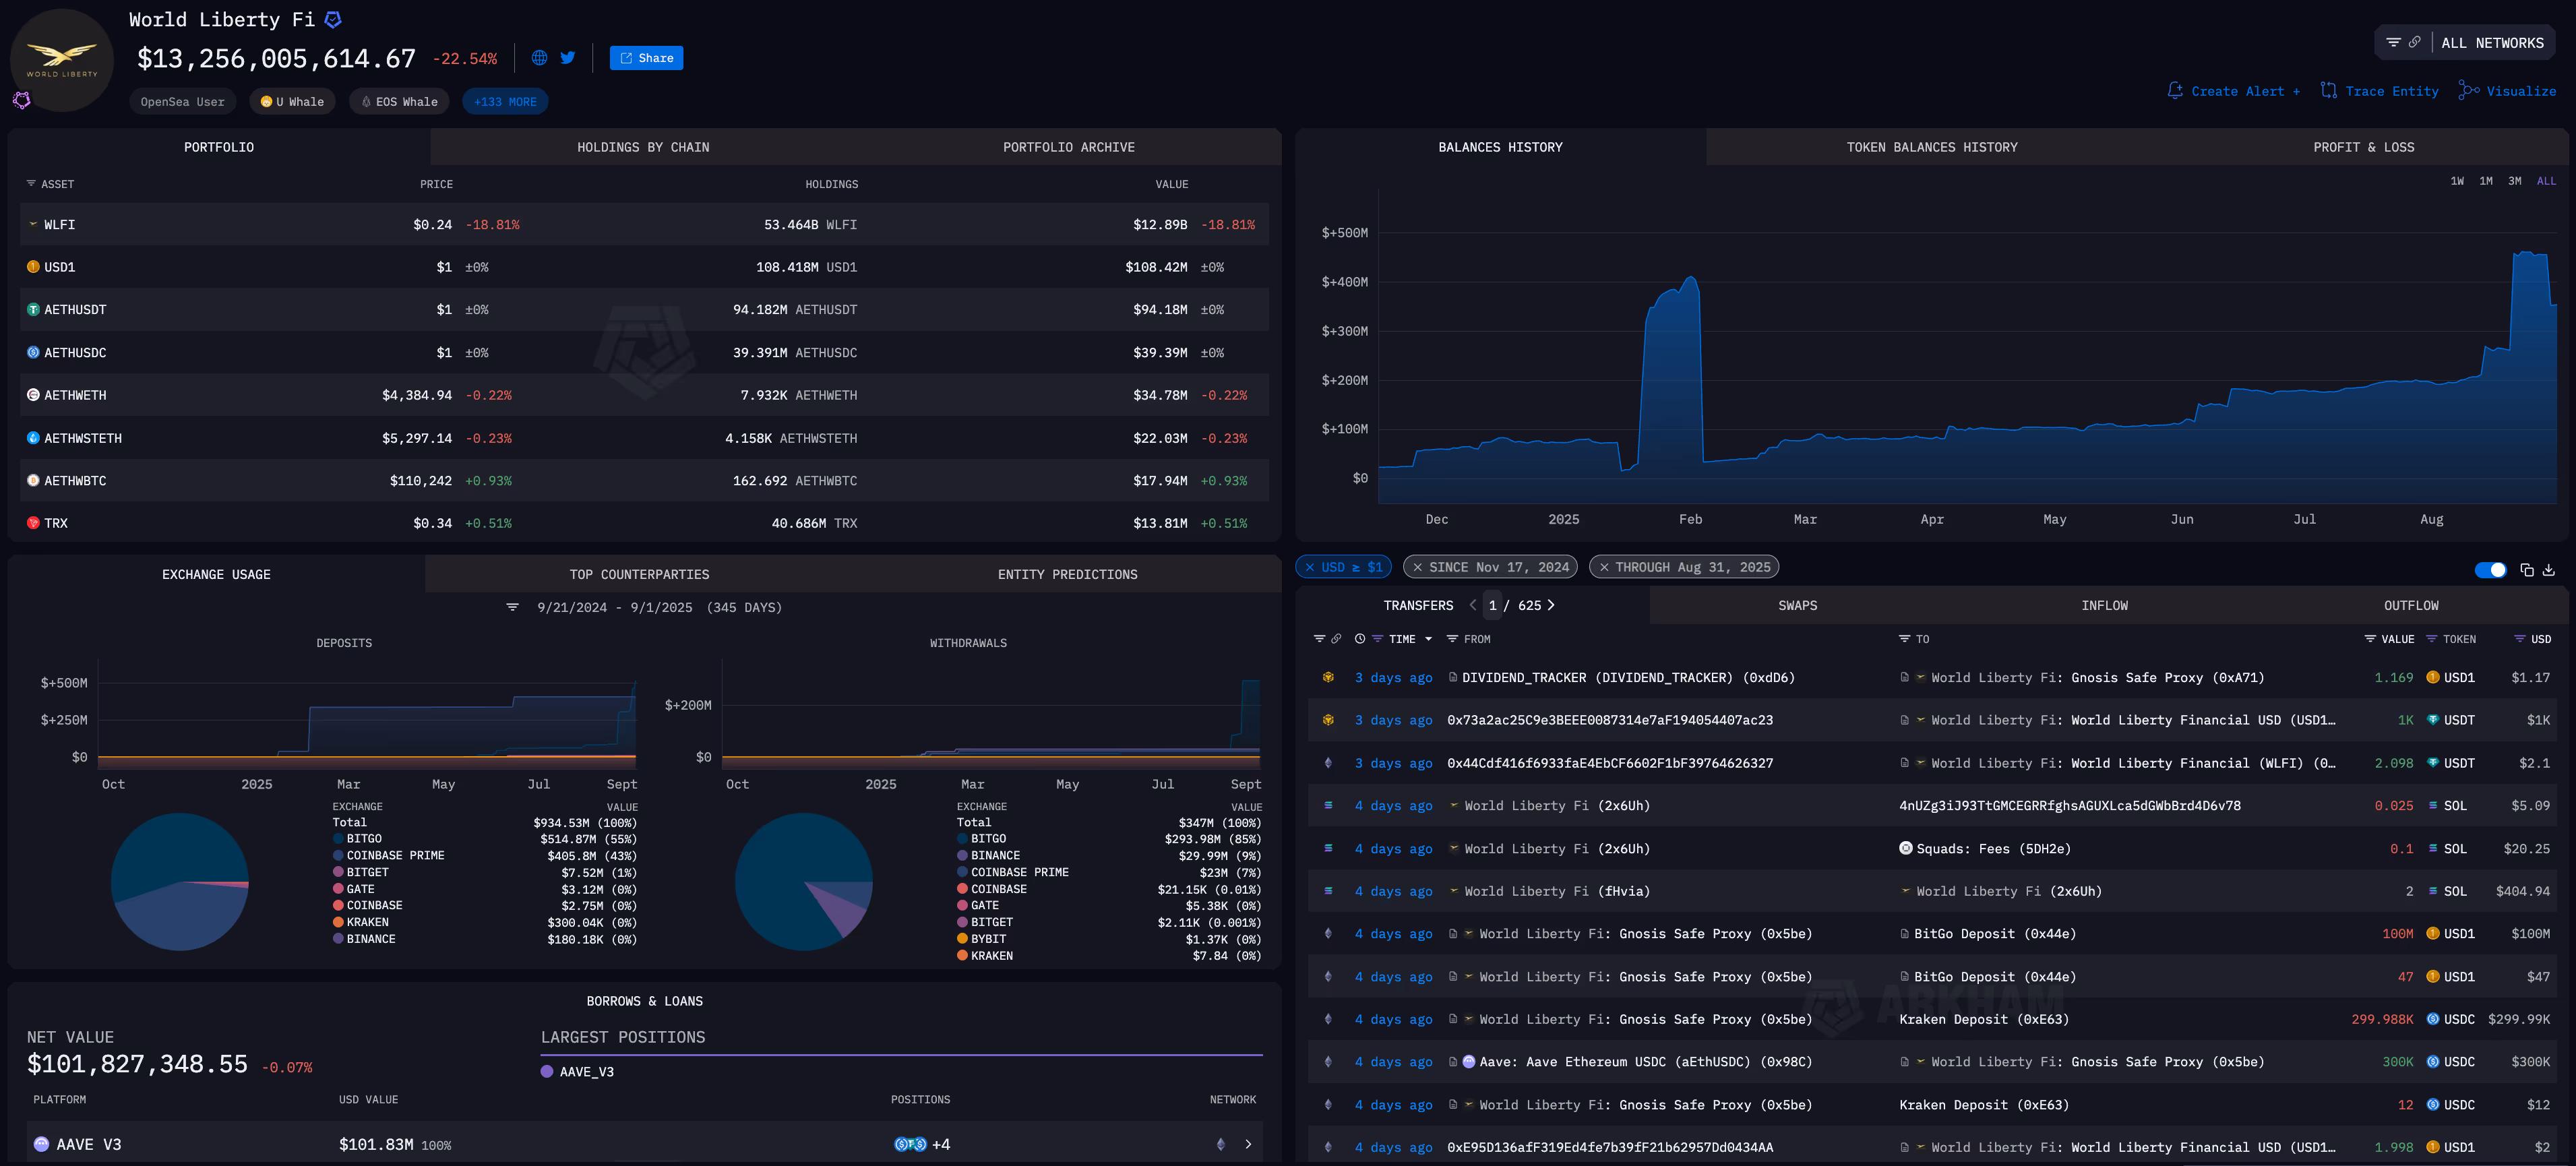2576x1166 pixels.
Task: Click the Share button
Action: (x=646, y=58)
